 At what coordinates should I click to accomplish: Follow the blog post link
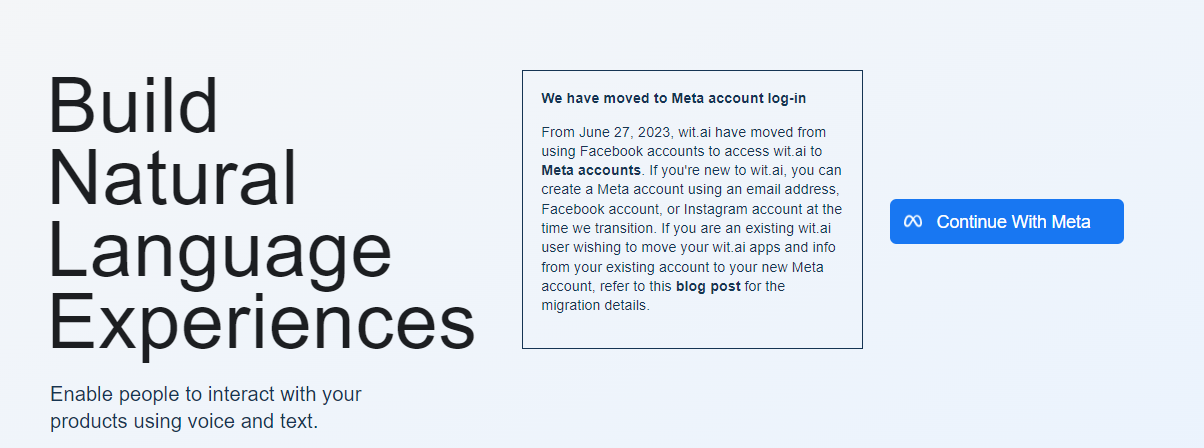coord(709,286)
